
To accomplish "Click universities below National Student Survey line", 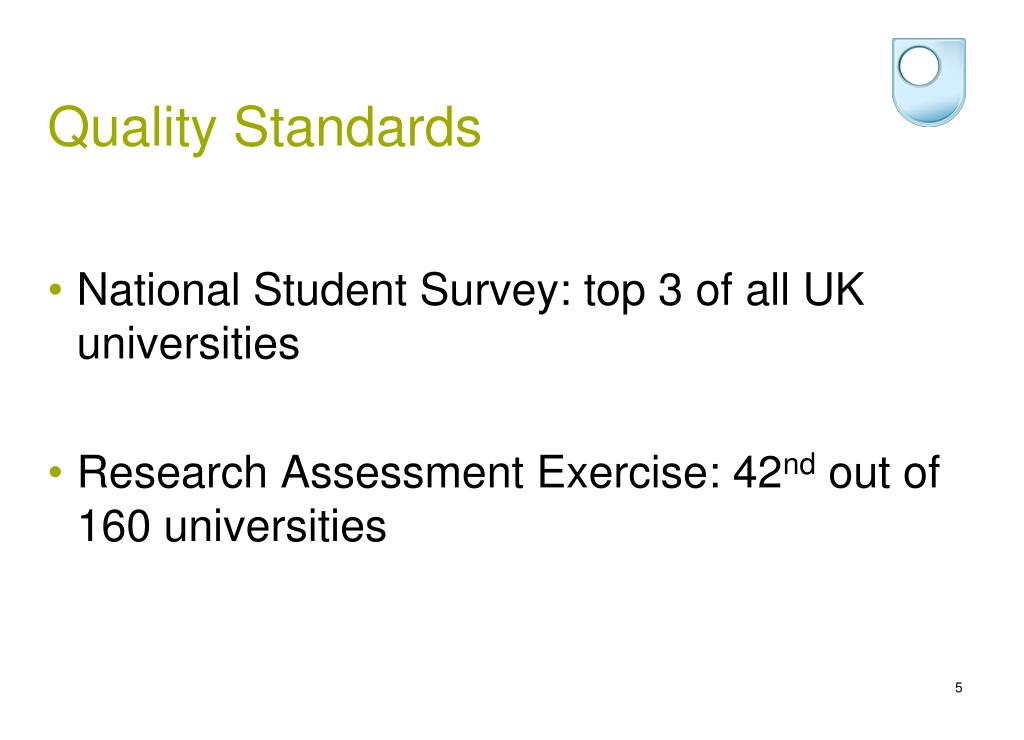I will (188, 343).
